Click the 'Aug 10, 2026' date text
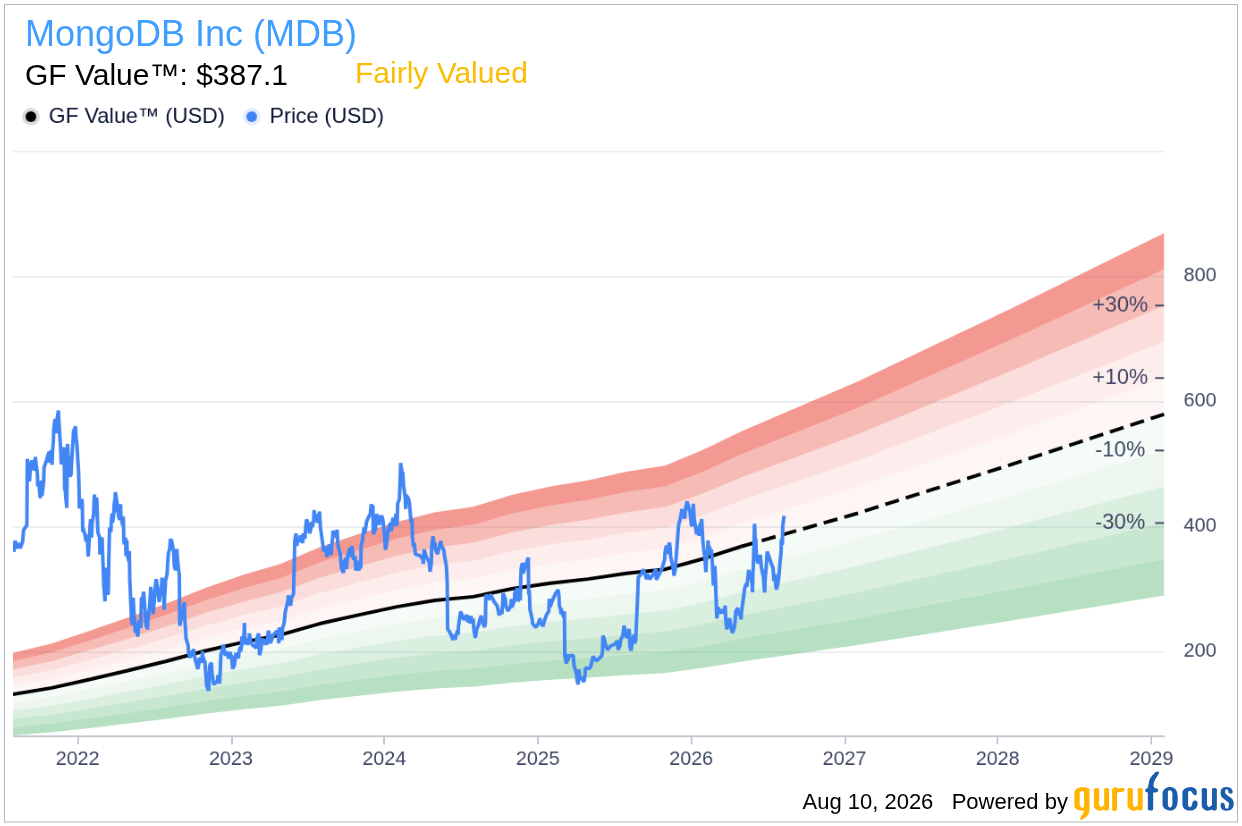 point(867,802)
